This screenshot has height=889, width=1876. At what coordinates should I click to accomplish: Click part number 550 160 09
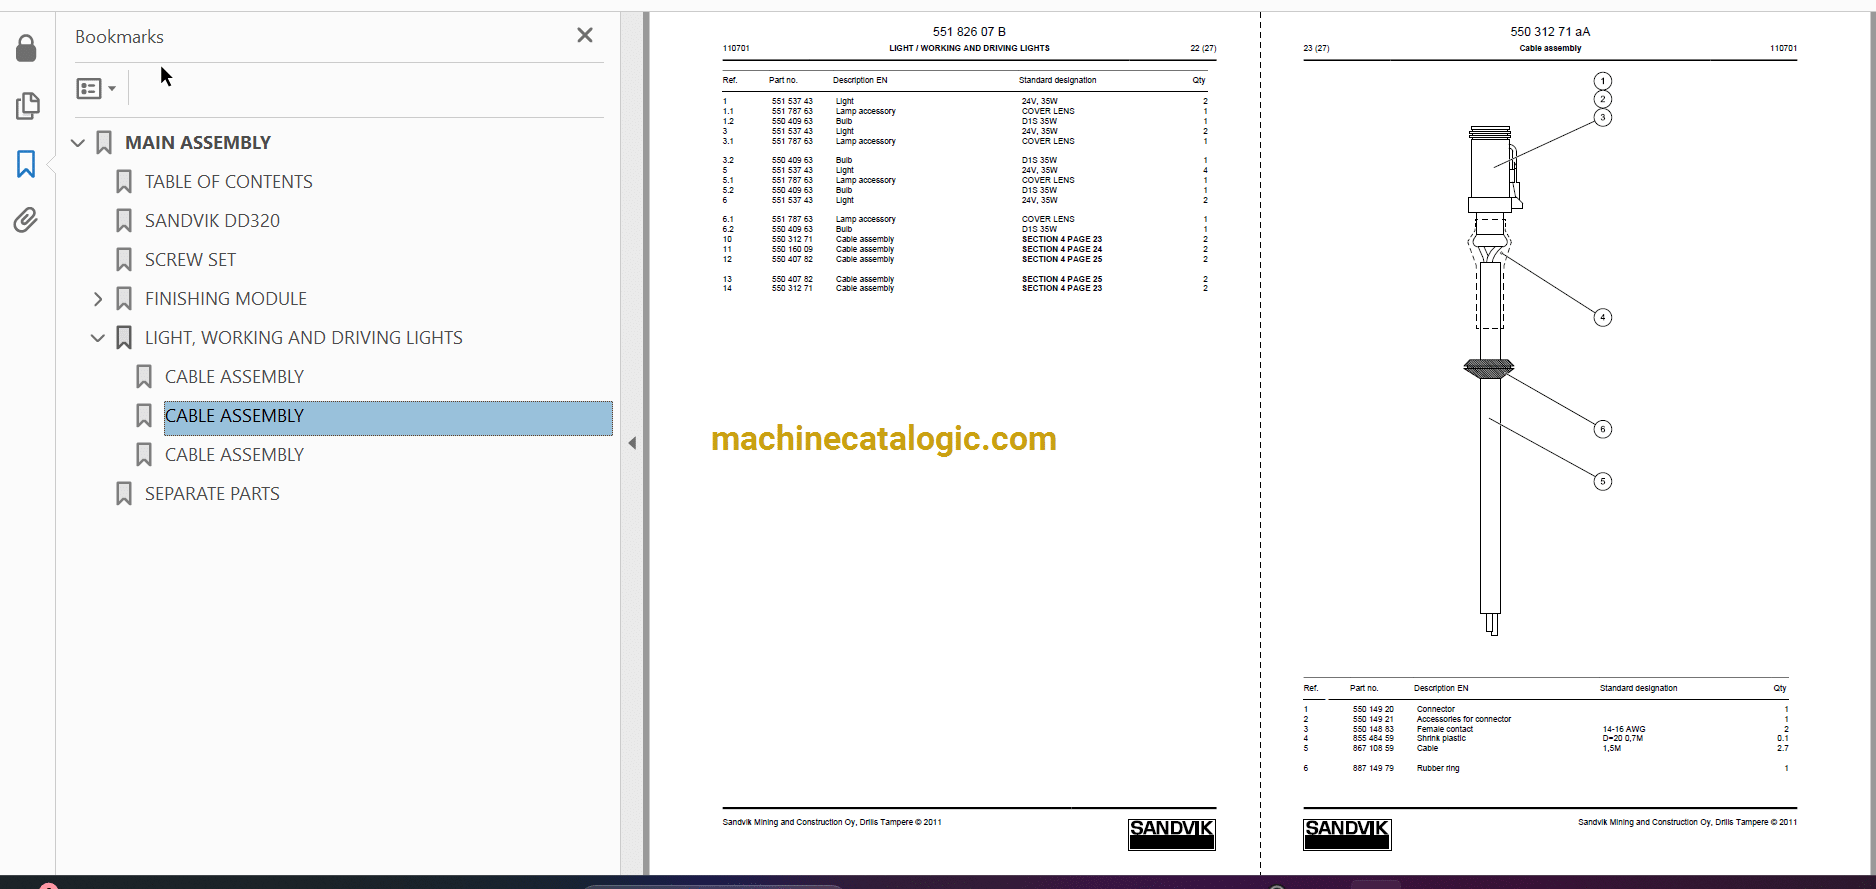792,249
